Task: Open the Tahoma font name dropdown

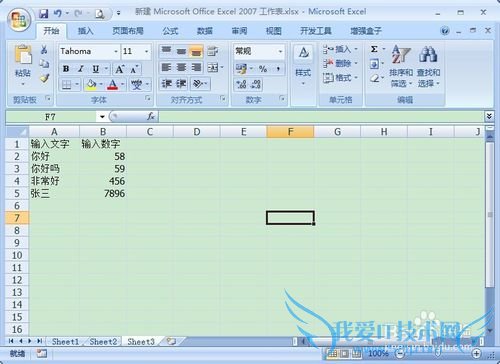Action: (x=116, y=52)
